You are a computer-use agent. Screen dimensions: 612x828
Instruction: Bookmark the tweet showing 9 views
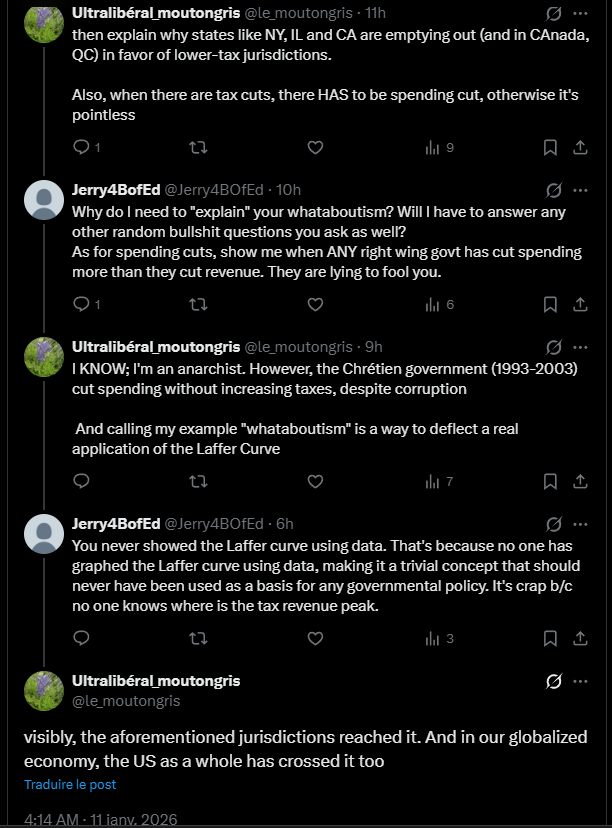click(550, 147)
